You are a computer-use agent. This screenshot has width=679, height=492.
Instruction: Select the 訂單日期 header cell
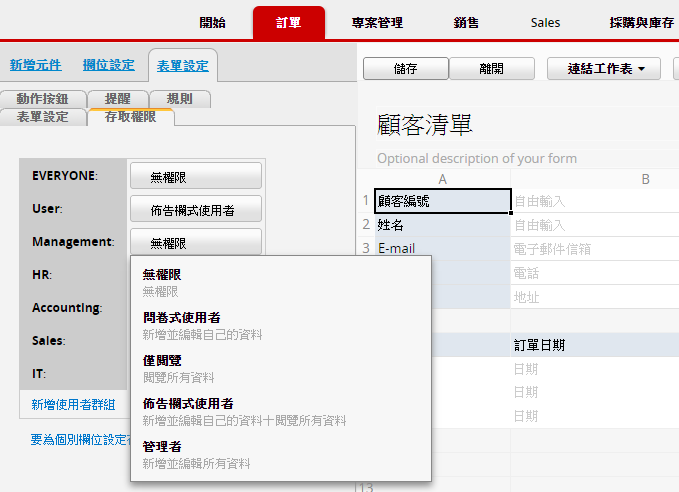click(595, 345)
